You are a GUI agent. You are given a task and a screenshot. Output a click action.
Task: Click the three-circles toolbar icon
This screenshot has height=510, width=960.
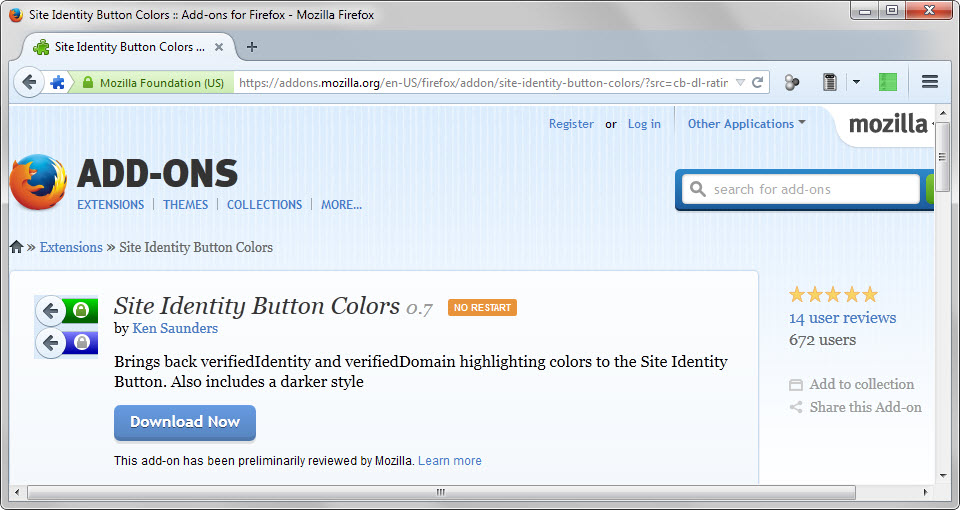[x=792, y=82]
